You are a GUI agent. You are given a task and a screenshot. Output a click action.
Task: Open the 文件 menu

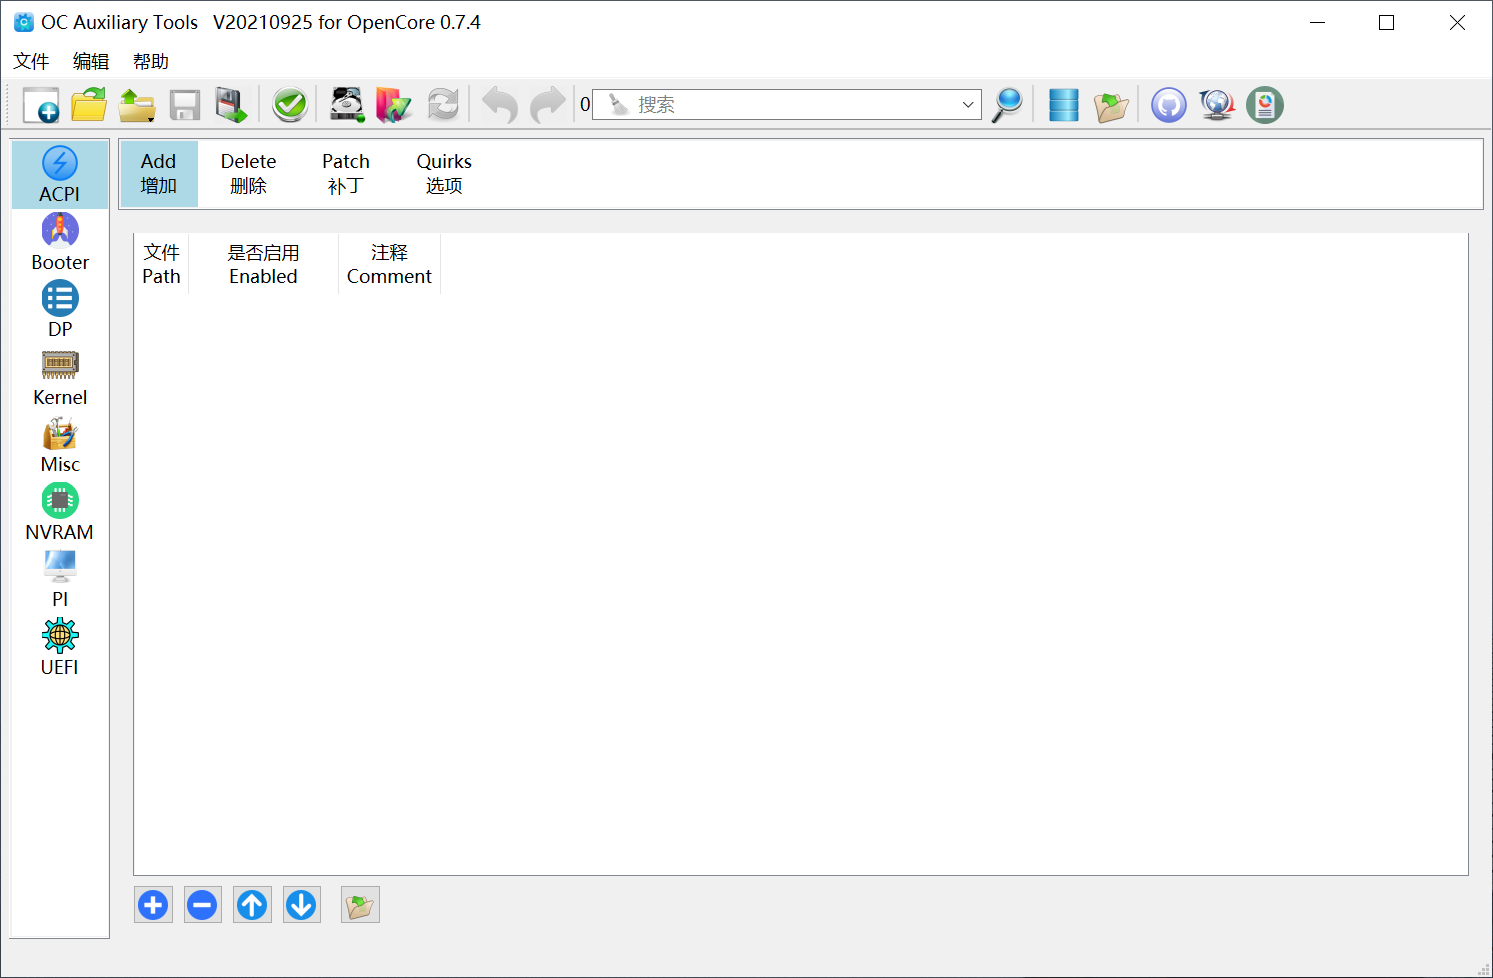coord(31,61)
